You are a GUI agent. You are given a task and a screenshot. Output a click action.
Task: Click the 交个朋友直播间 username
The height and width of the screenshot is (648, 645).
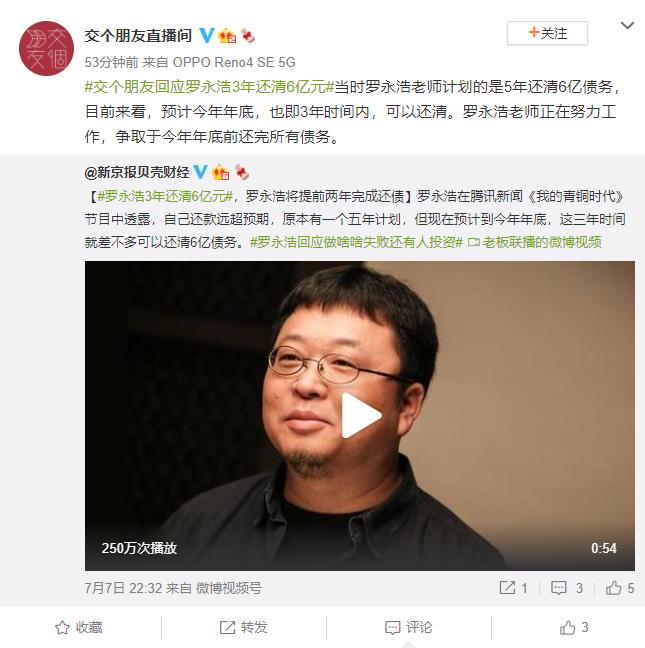tap(138, 36)
